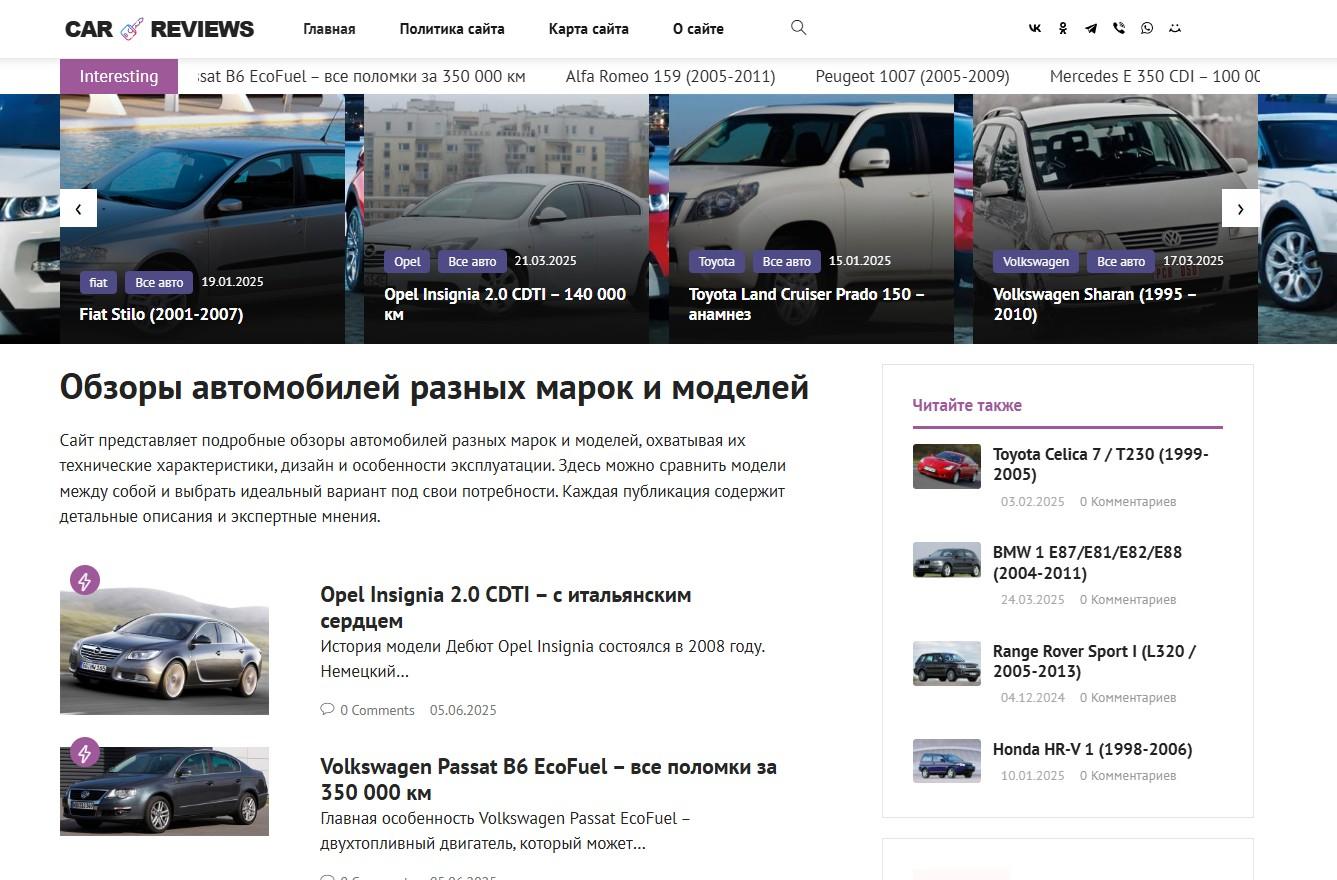Open the search magnifier icon
Image resolution: width=1337 pixels, height=880 pixels.
tap(798, 28)
